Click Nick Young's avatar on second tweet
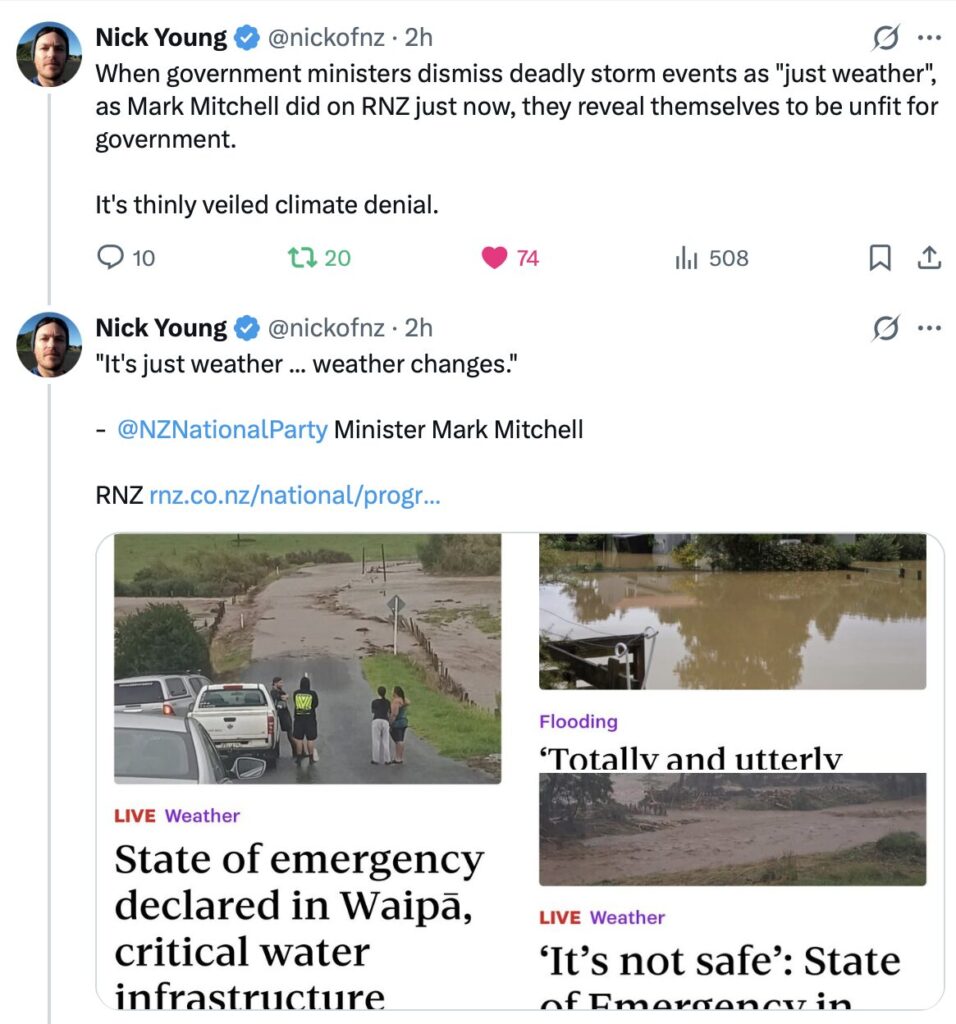This screenshot has height=1024, width=956. 49,344
